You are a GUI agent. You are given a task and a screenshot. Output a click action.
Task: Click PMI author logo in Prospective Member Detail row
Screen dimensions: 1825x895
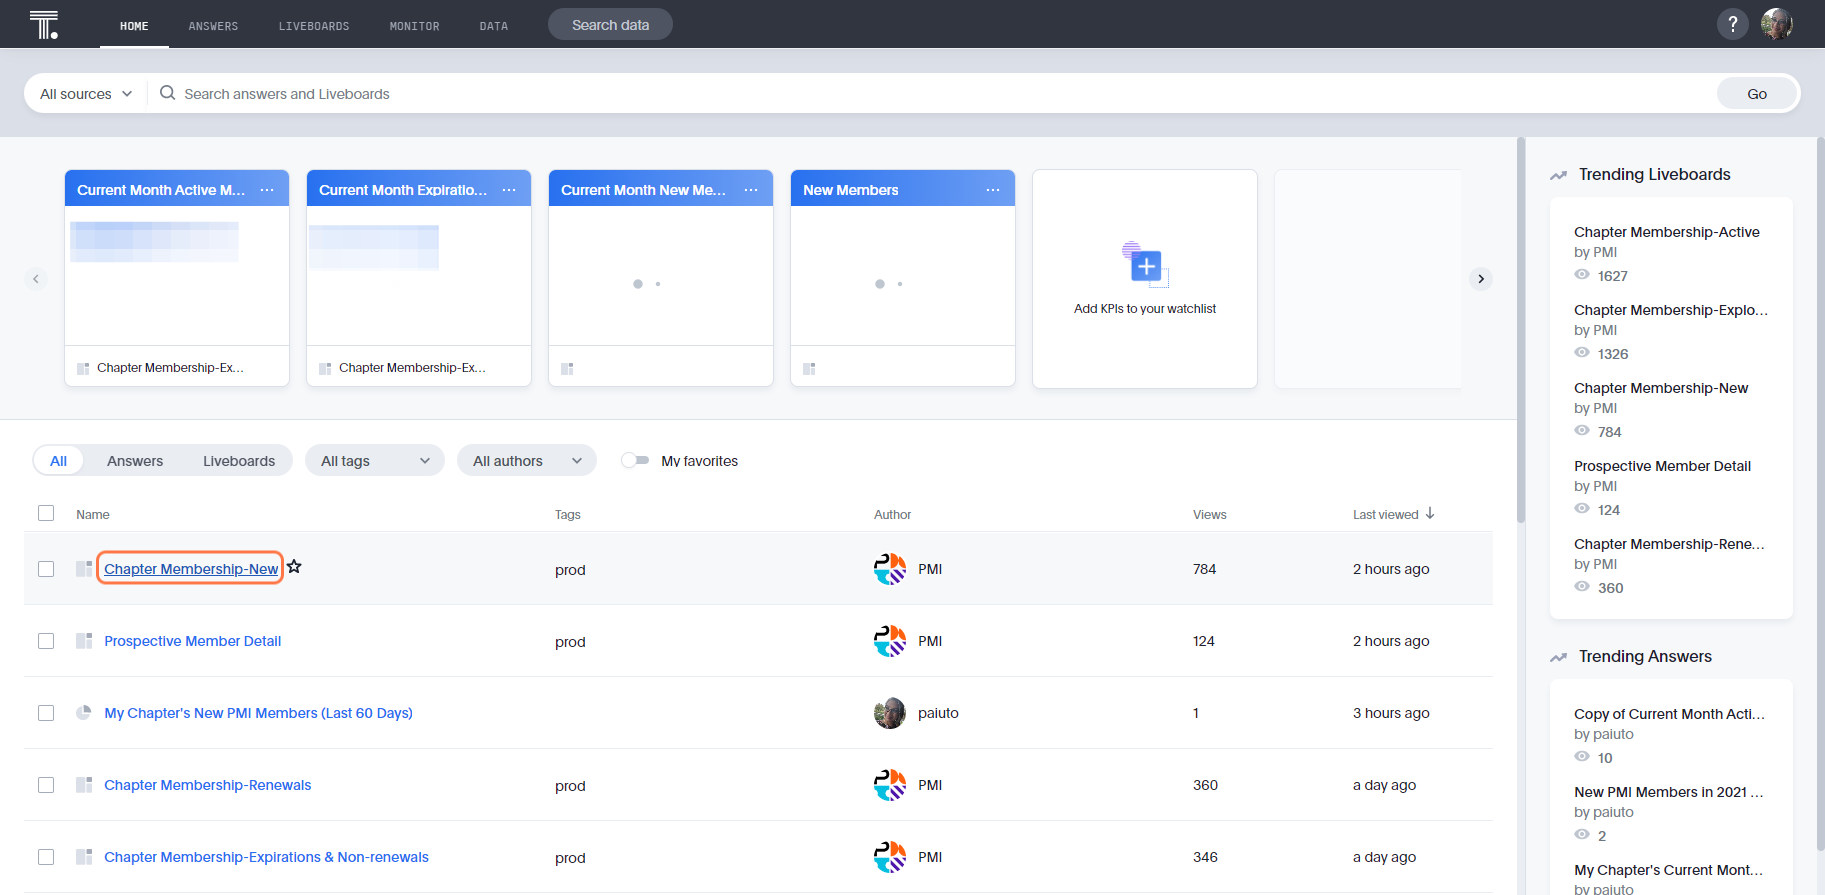pos(890,641)
